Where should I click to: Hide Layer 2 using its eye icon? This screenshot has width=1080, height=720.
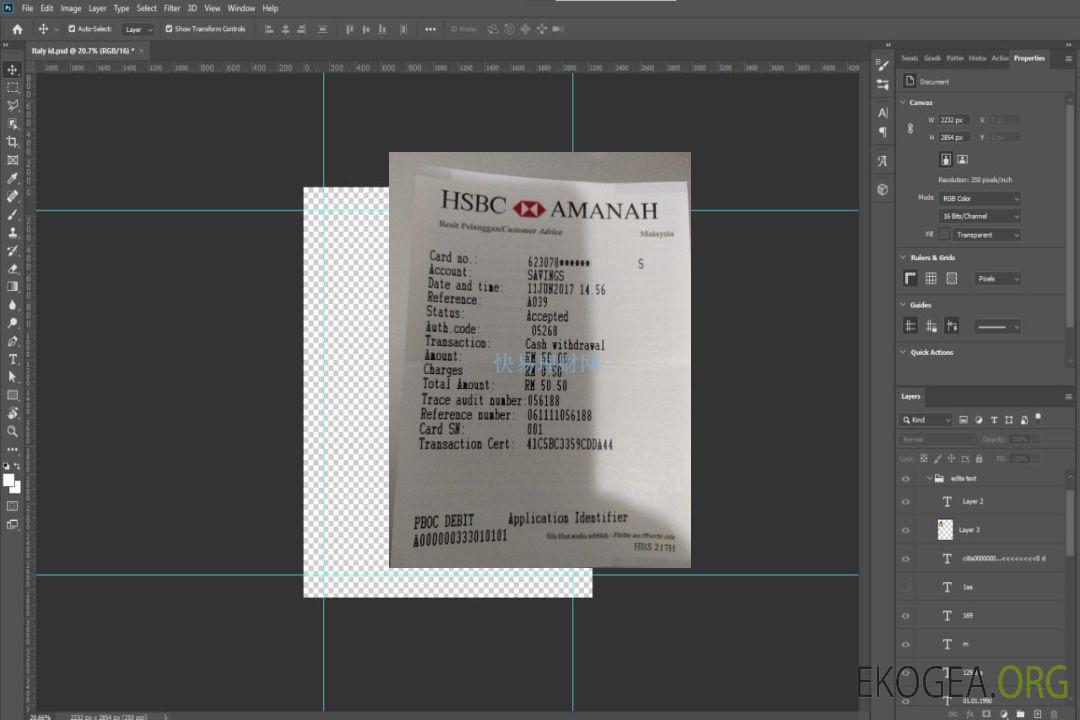tap(906, 502)
